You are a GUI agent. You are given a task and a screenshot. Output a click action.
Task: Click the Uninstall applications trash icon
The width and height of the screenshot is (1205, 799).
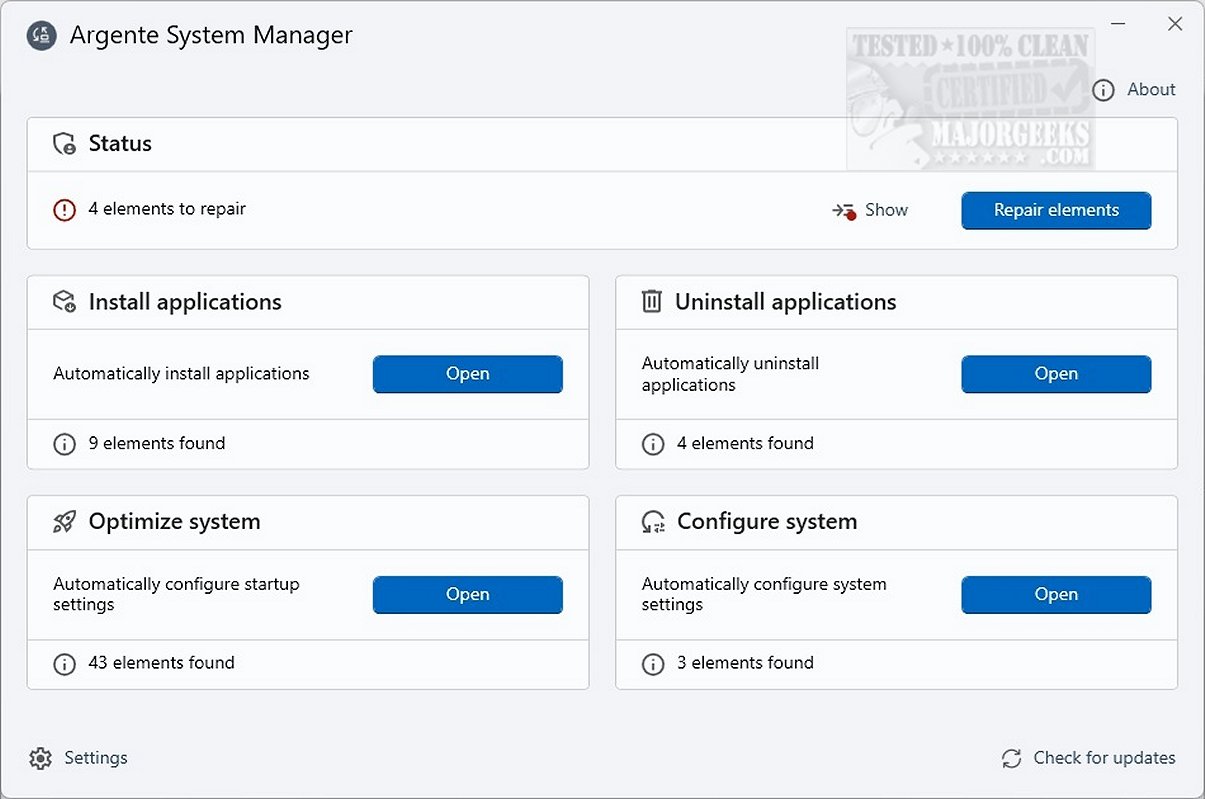tap(652, 302)
